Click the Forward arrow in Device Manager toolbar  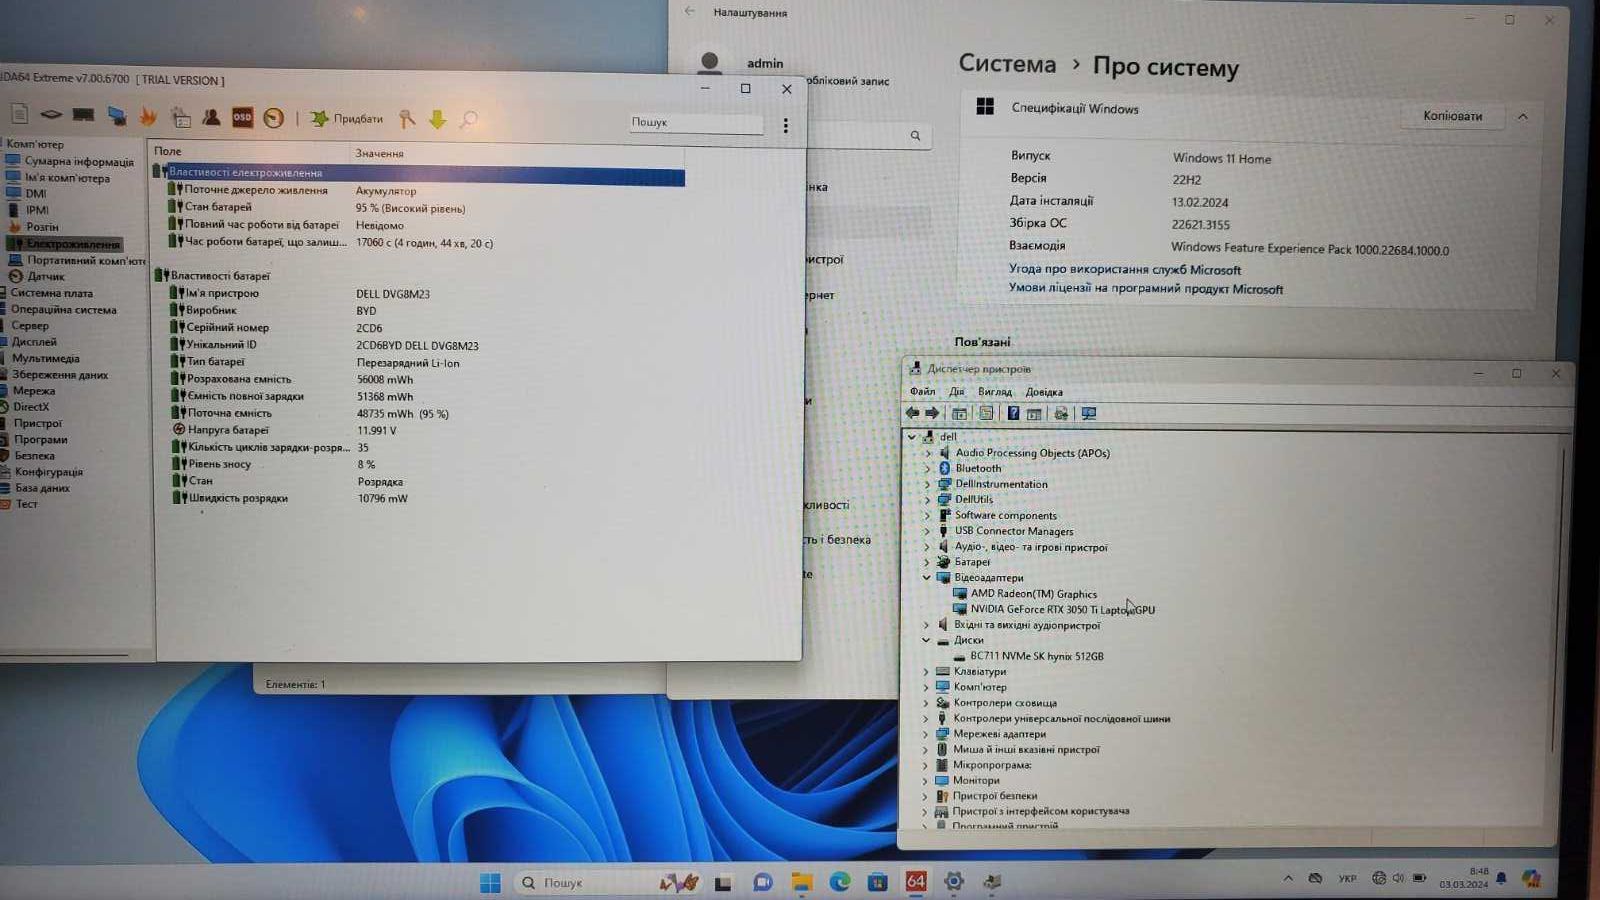coord(932,413)
